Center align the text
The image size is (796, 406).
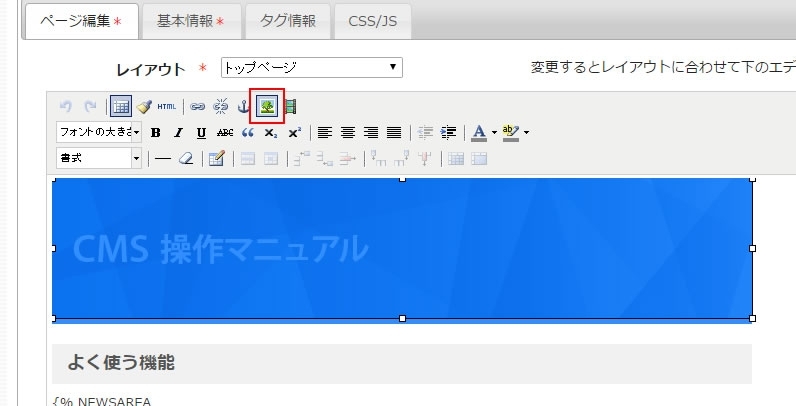click(348, 133)
